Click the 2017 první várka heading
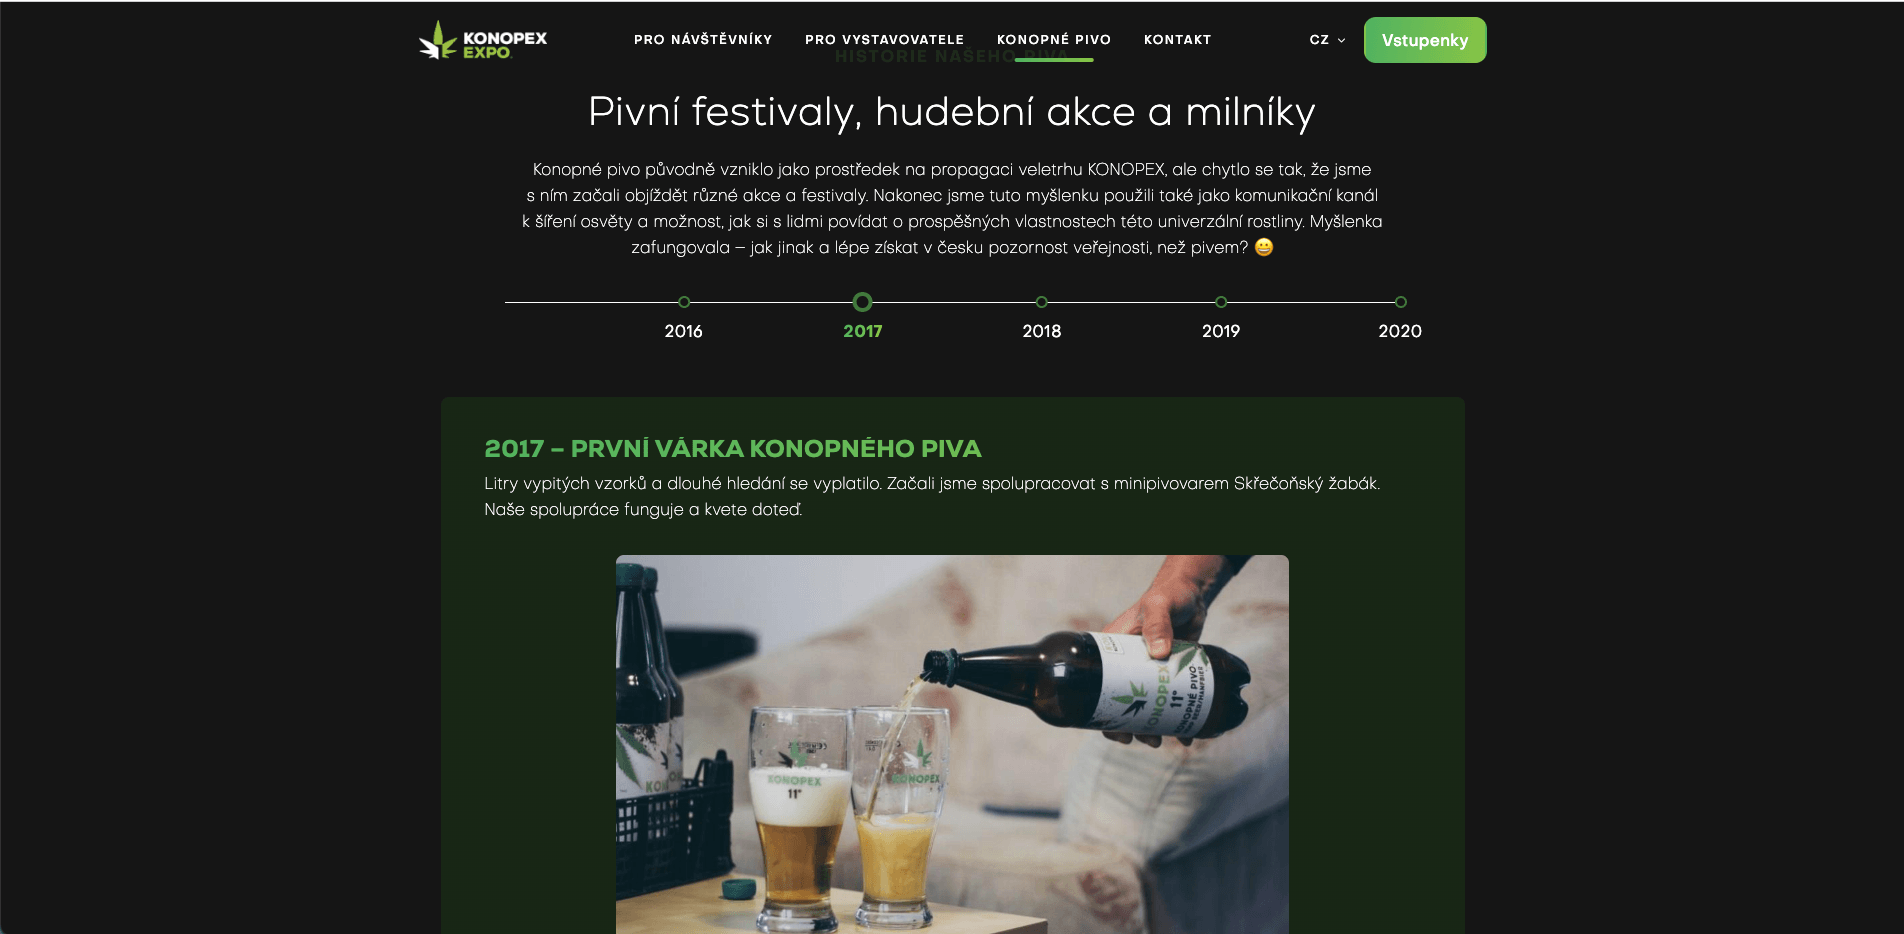Viewport: 1904px width, 934px height. pos(733,449)
